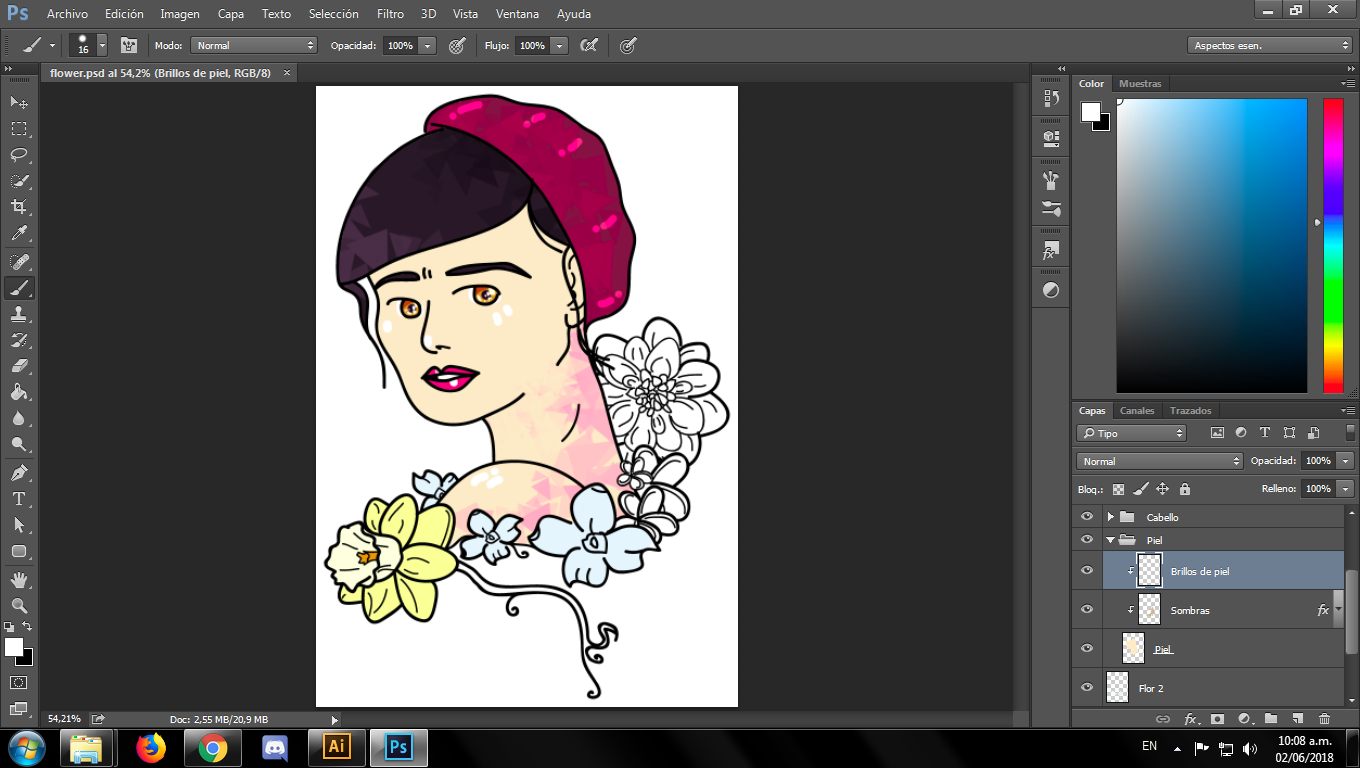This screenshot has height=768, width=1360.
Task: Hide the Flor 2 layer
Action: 1087,688
